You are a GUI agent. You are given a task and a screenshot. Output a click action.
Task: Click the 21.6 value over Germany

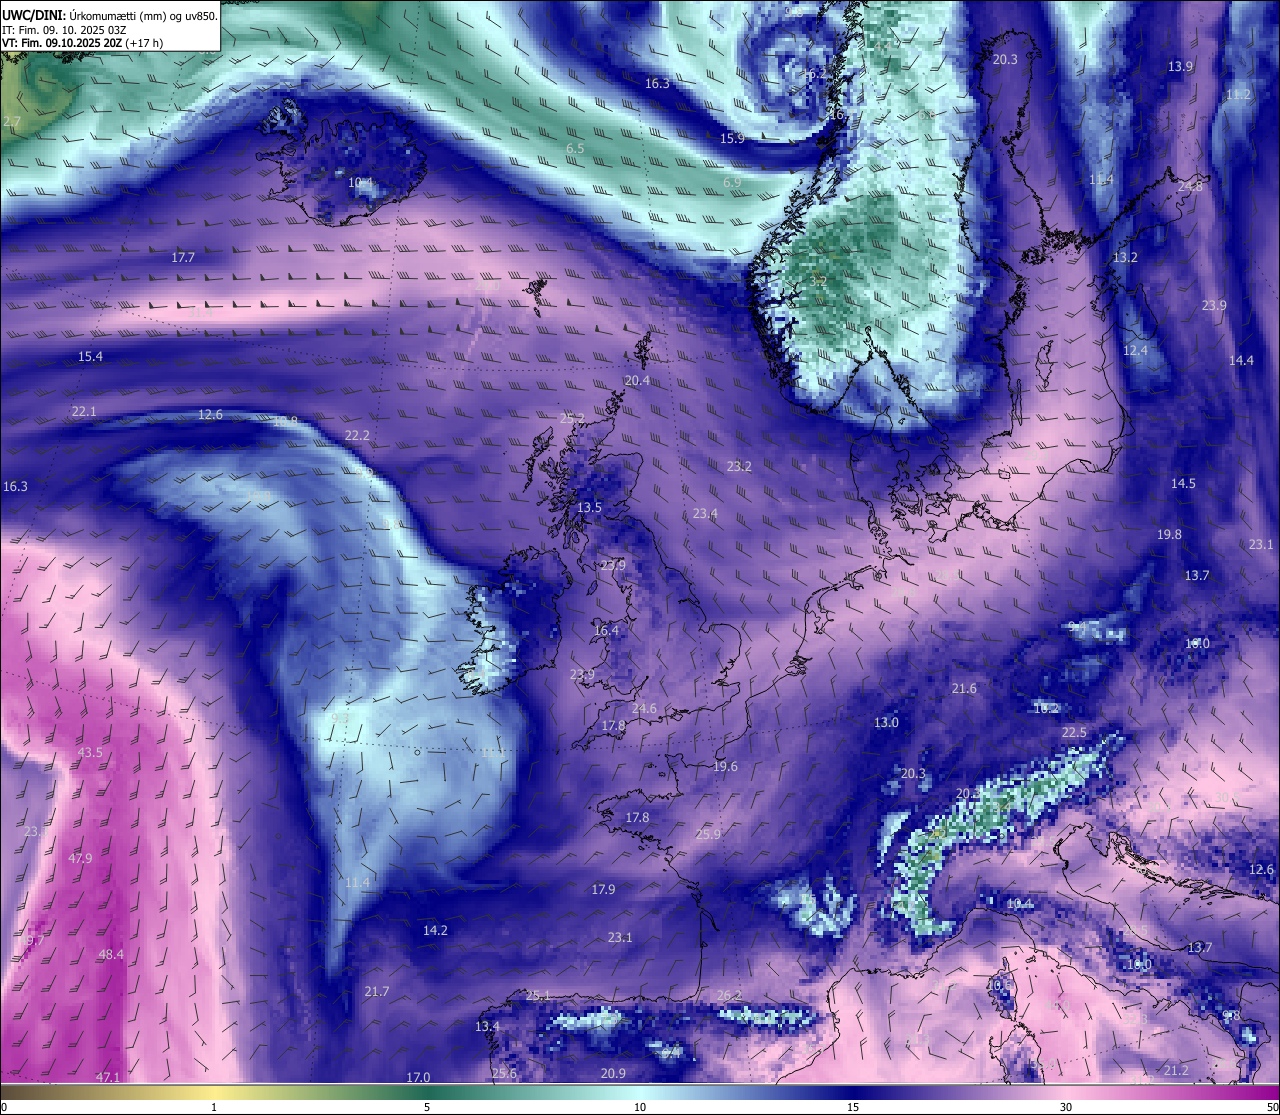964,688
